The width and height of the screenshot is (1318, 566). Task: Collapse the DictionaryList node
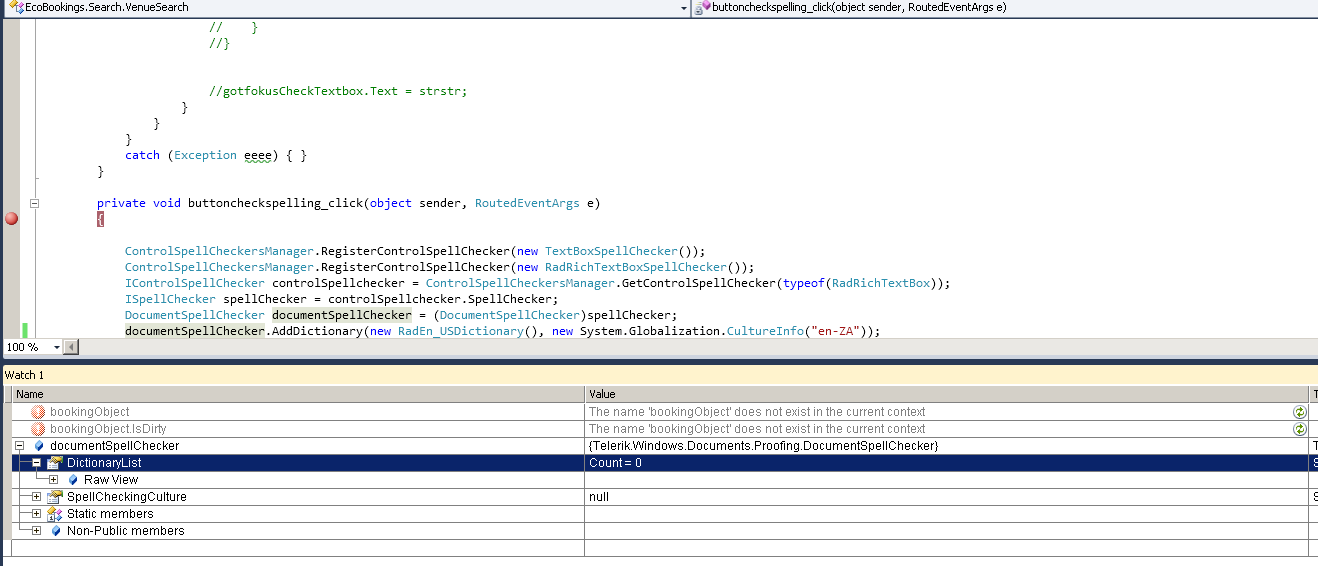[36, 462]
